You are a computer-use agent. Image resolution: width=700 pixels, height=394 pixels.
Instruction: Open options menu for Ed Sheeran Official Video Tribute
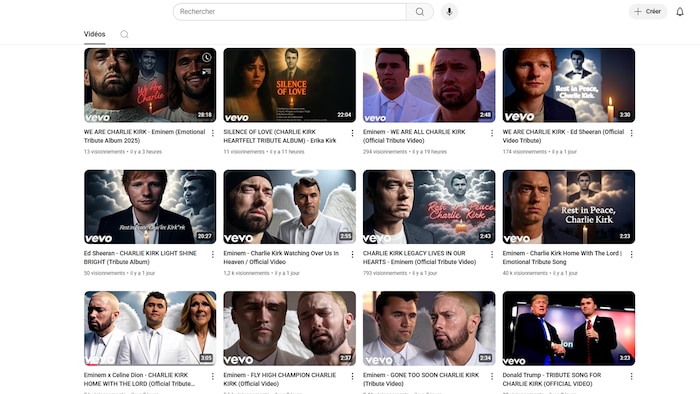pos(631,133)
